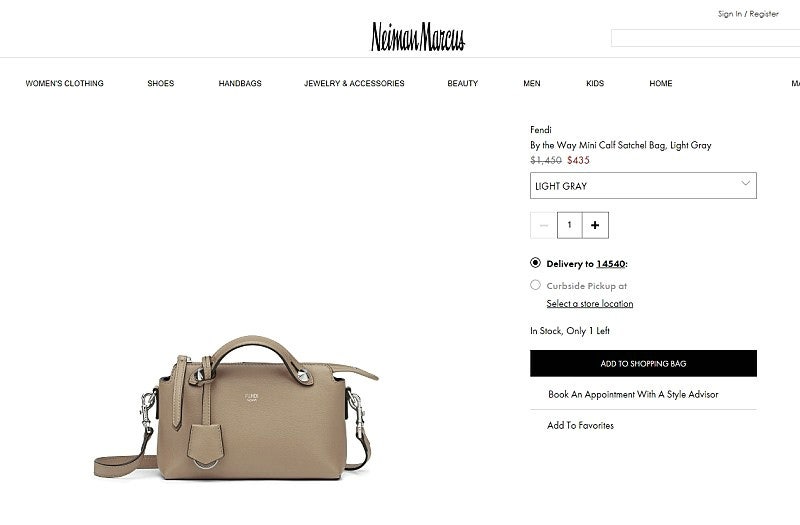800x525 pixels.
Task: Go to the Beauty section
Action: [463, 83]
